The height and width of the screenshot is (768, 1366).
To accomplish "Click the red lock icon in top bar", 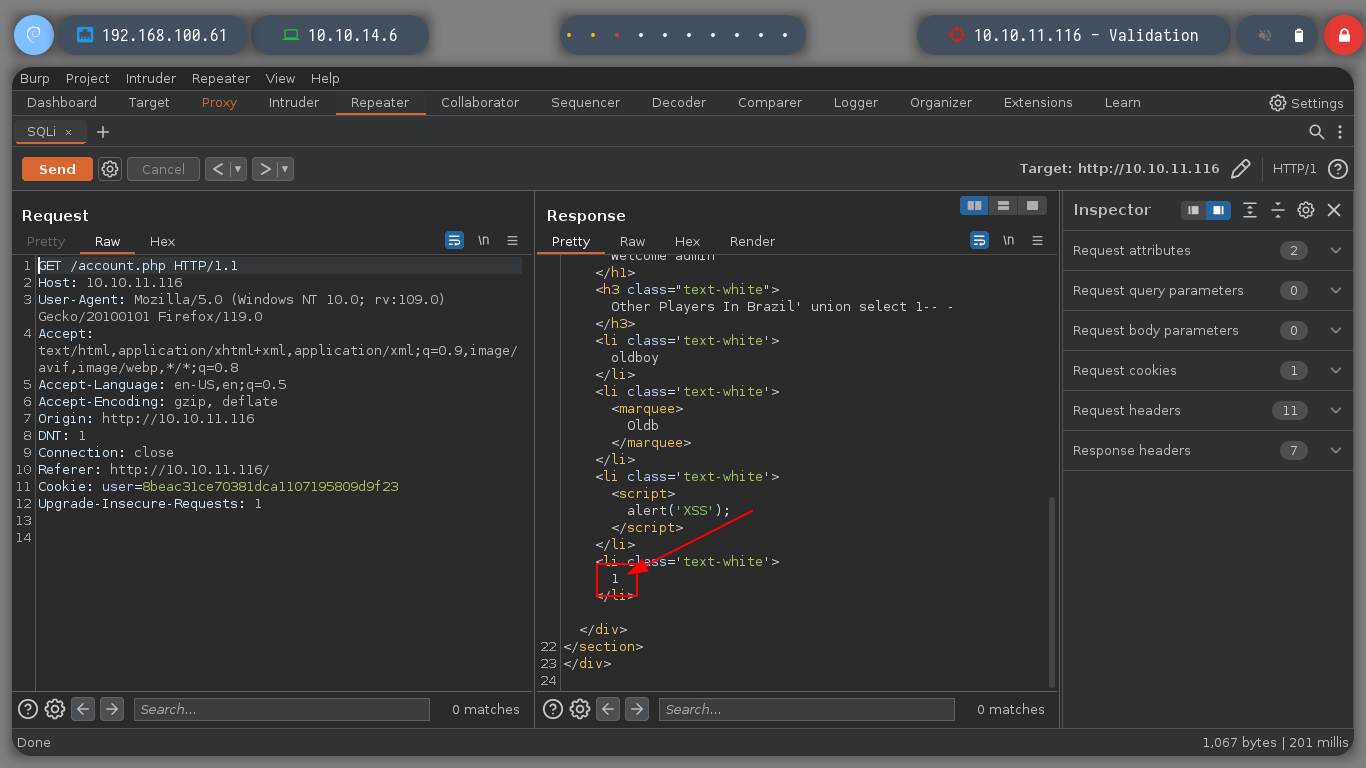I will (1343, 35).
